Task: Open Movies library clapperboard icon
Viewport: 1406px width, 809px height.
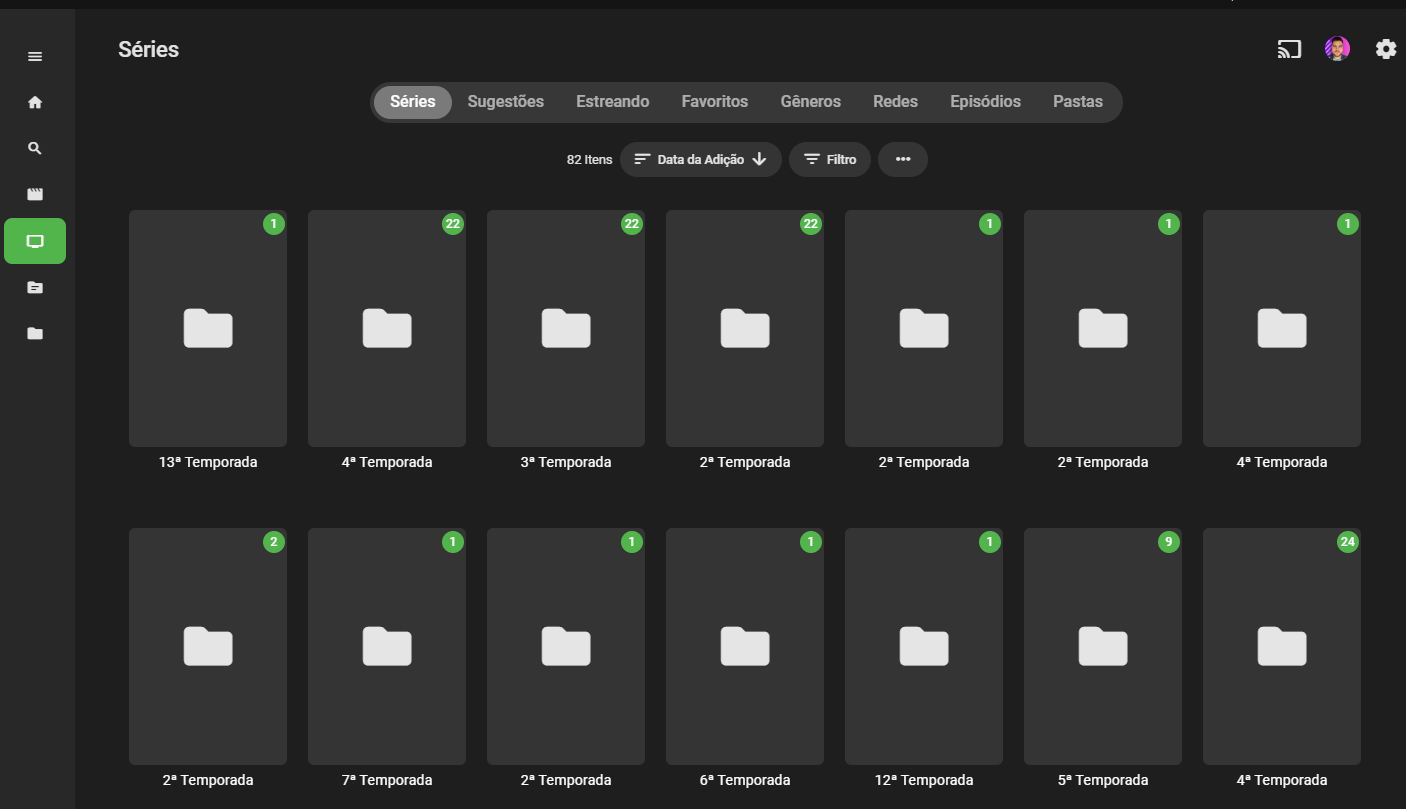Action: [35, 194]
